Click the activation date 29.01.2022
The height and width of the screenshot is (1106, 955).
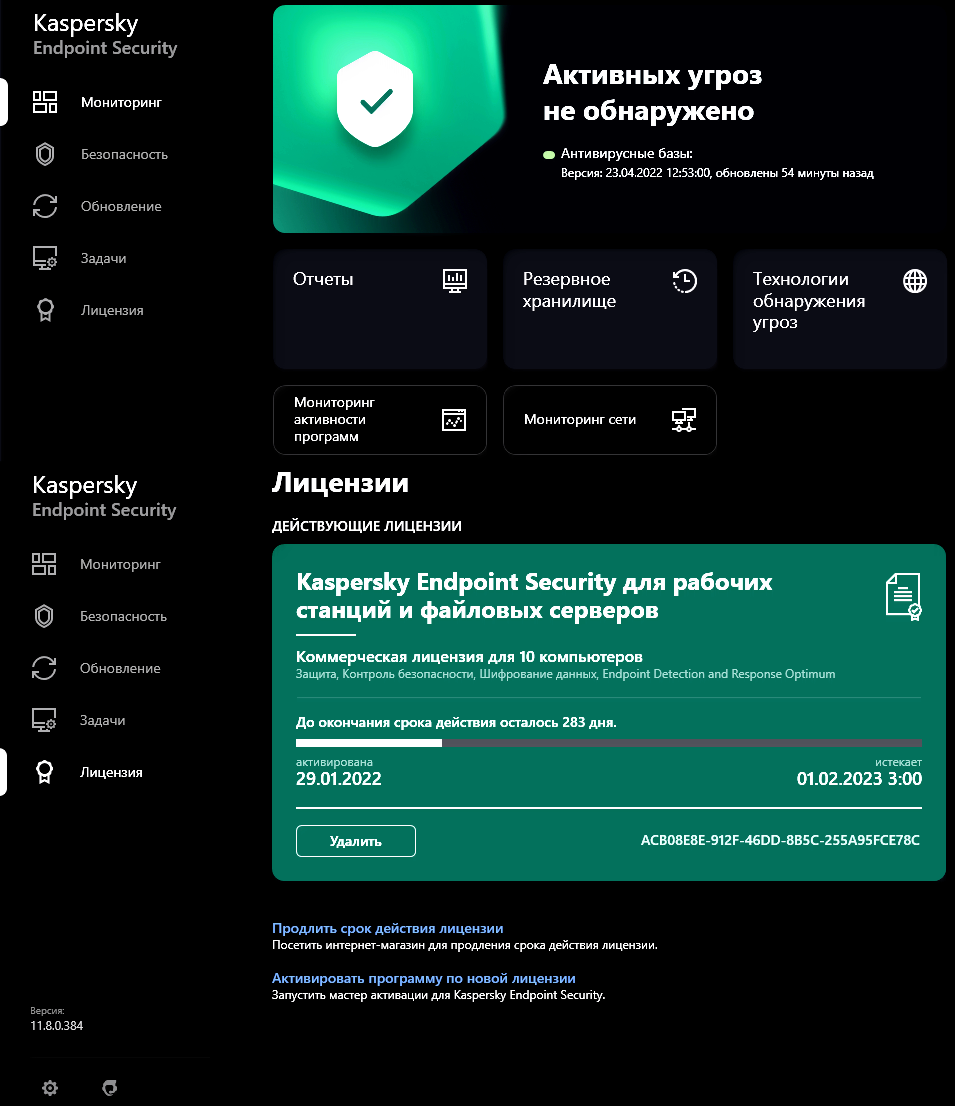339,779
